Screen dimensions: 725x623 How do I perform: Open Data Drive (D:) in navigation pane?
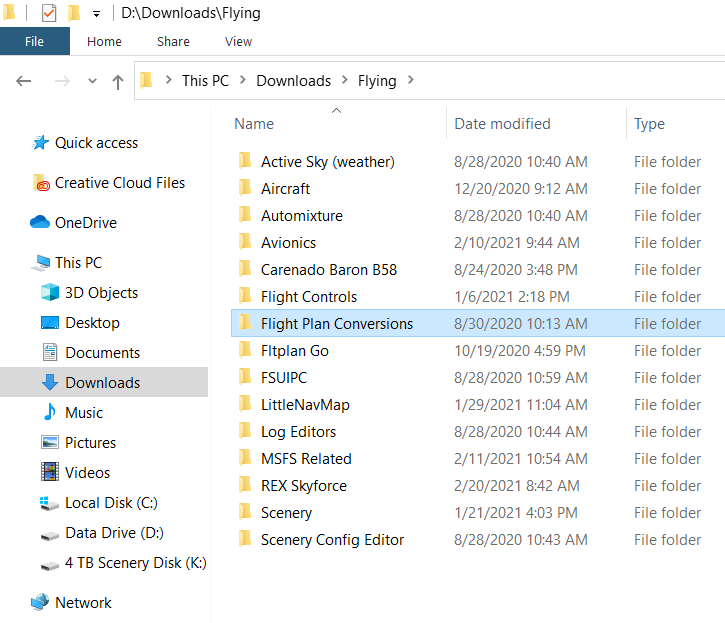[115, 532]
